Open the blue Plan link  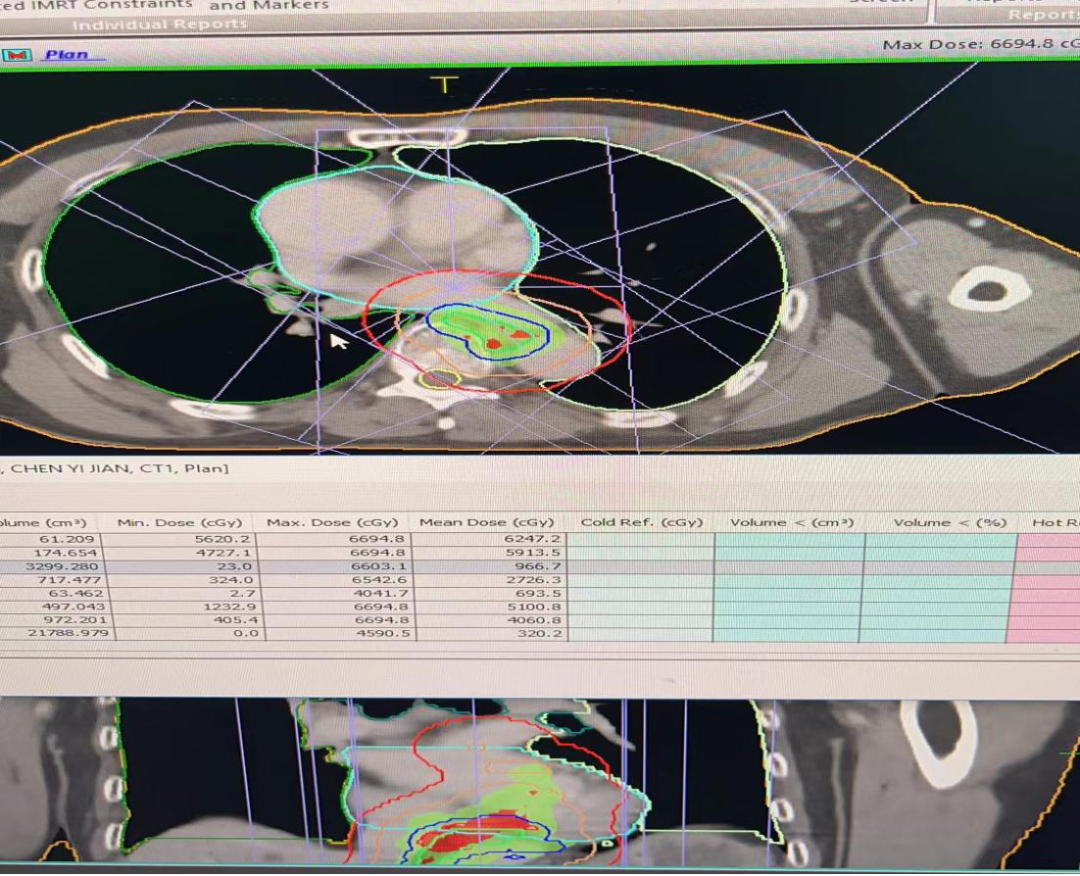(68, 55)
